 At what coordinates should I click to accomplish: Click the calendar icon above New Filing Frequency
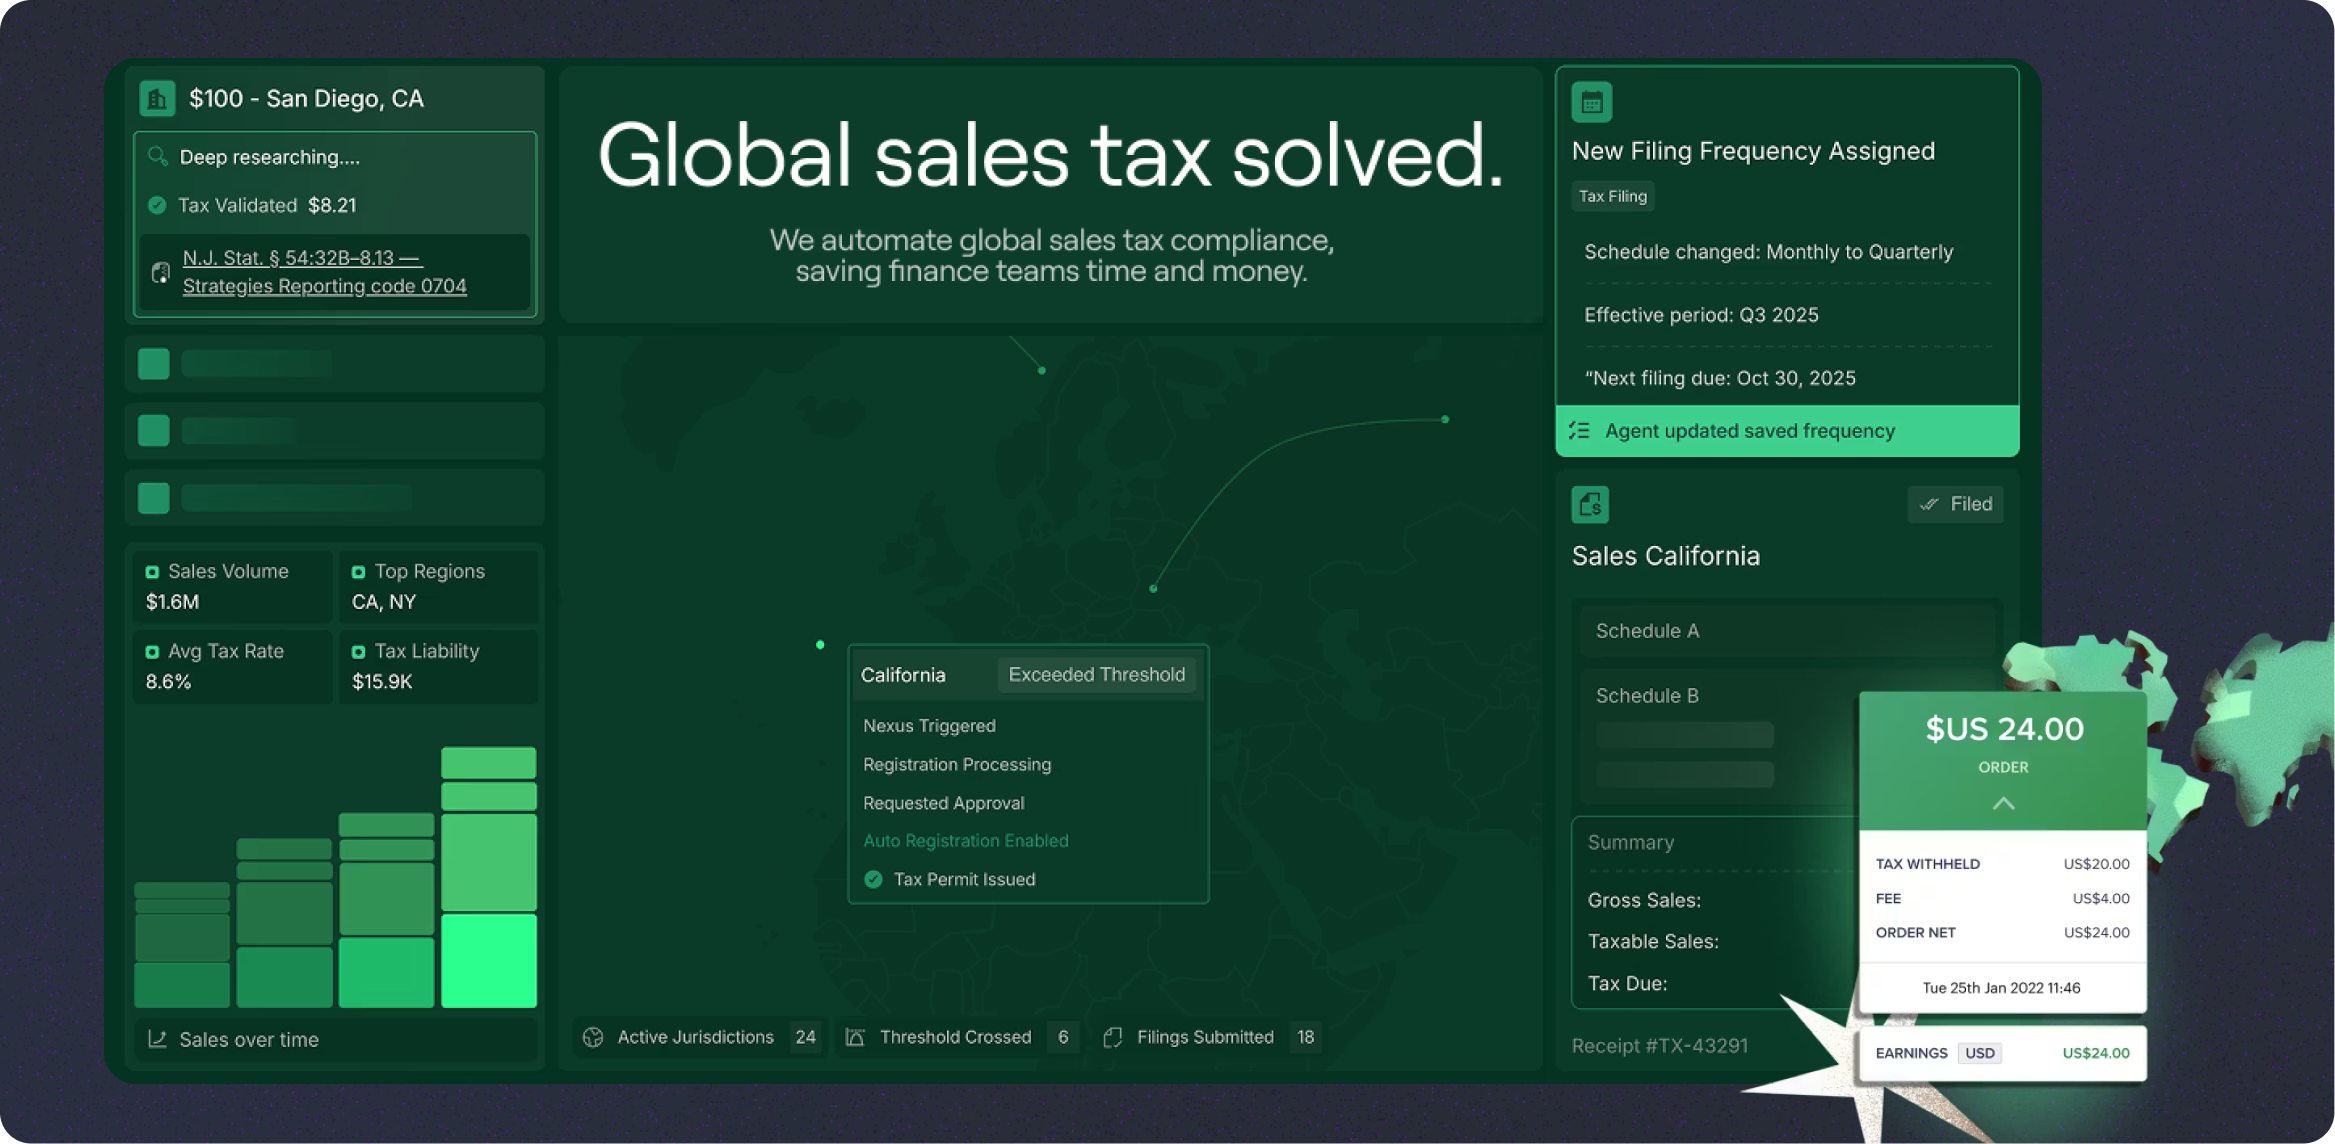point(1591,102)
